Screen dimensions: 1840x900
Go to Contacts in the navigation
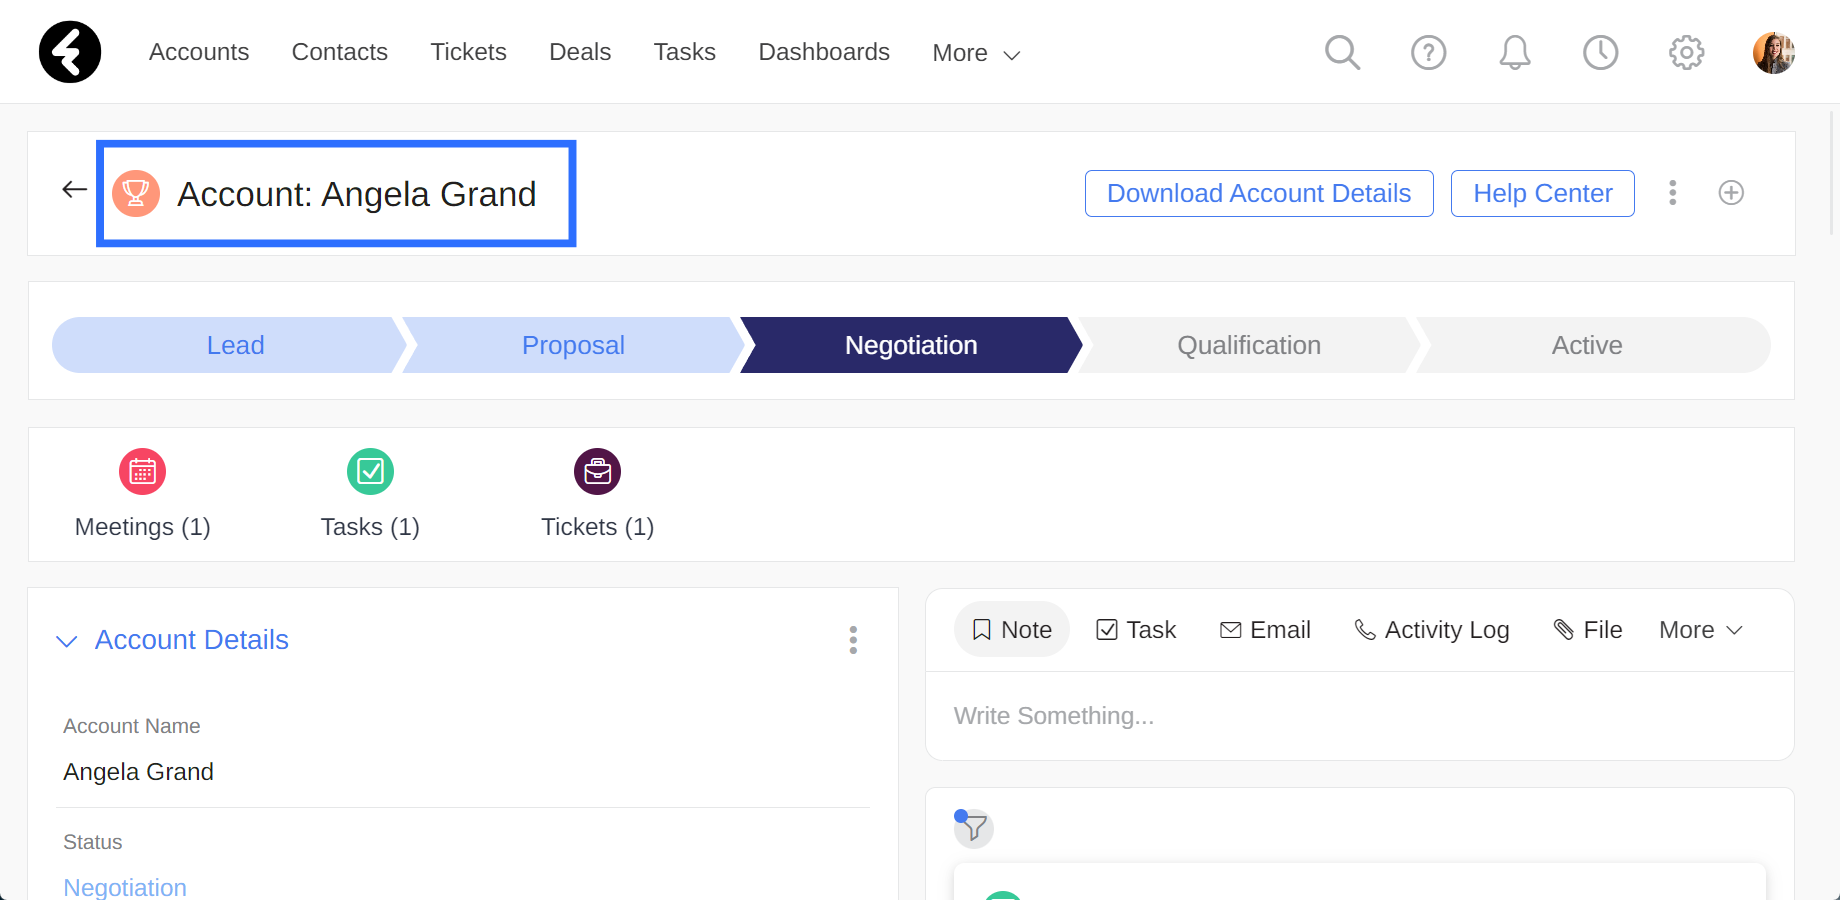click(x=339, y=52)
